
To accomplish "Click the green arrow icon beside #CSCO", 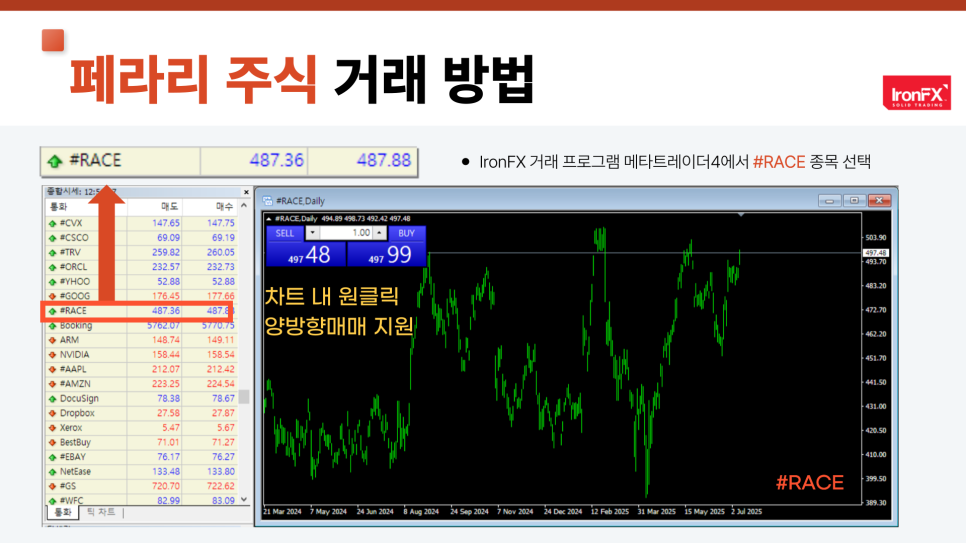I will click(52, 238).
